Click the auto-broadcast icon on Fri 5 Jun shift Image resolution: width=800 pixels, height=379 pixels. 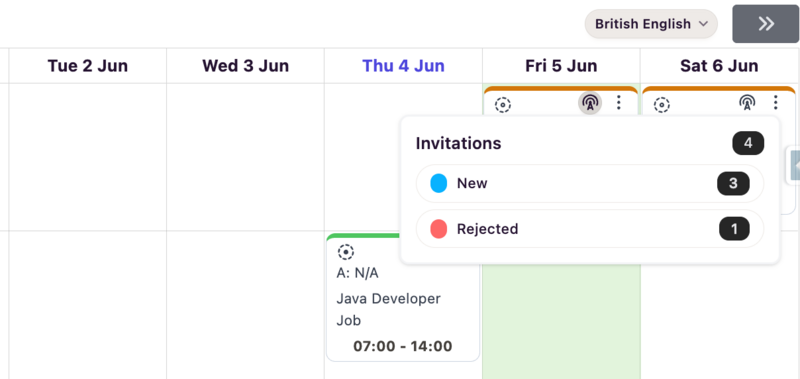click(x=590, y=103)
